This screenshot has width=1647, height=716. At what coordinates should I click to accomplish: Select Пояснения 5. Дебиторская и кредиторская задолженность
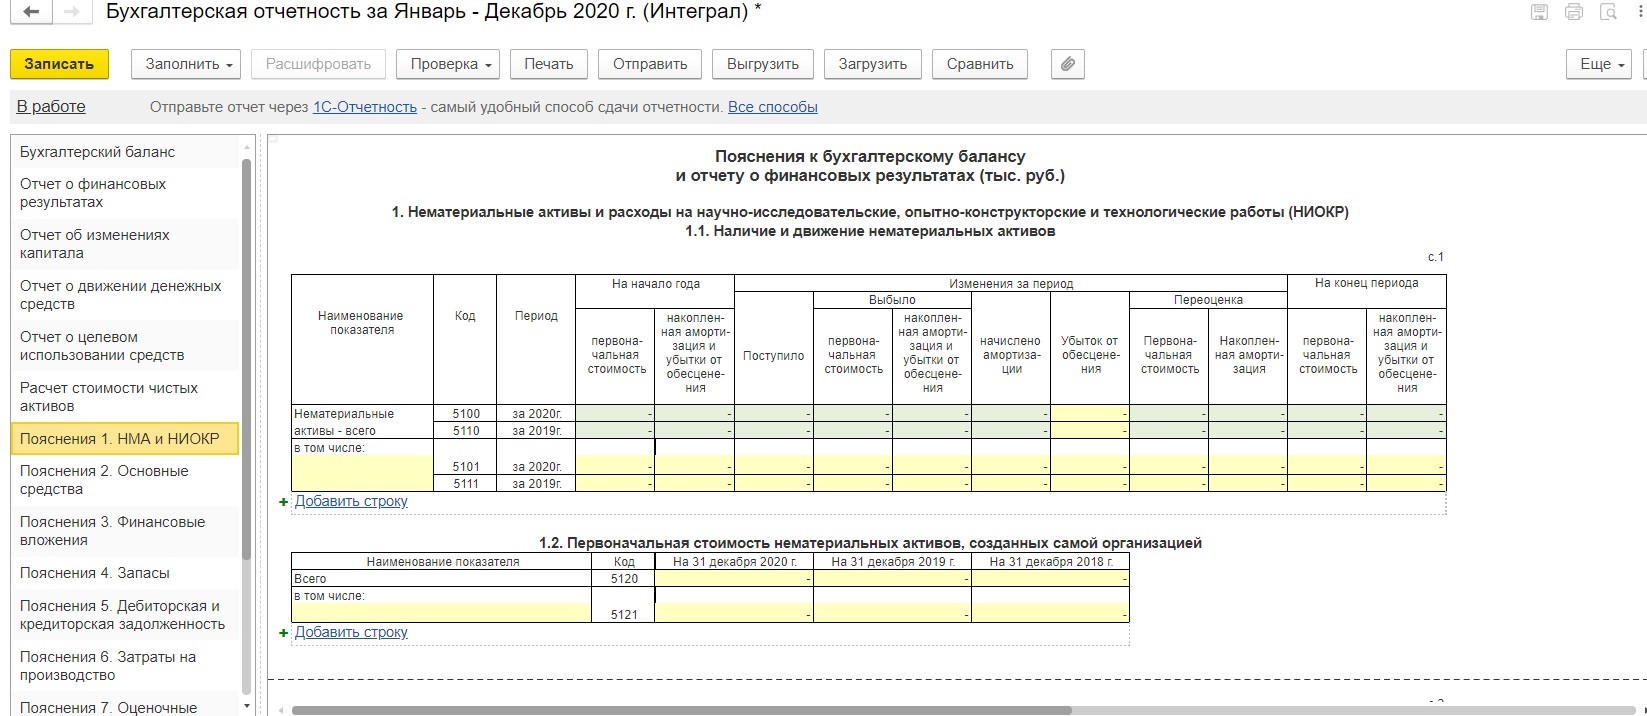pos(125,615)
